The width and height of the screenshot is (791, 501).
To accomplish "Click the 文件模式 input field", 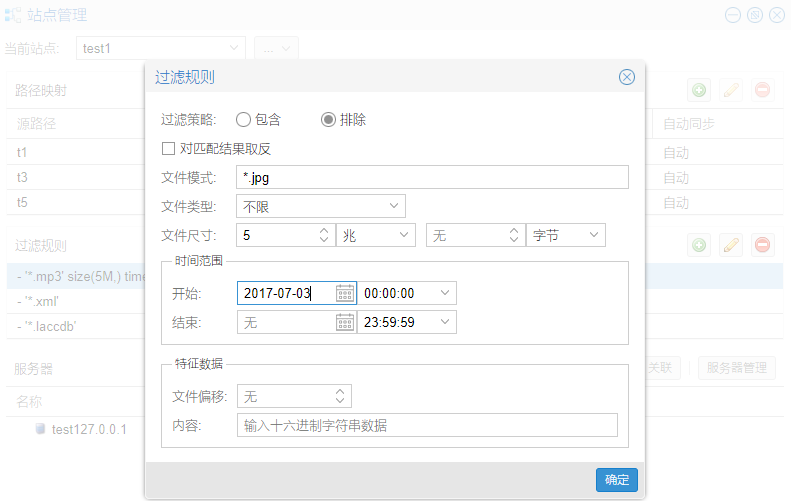I will (x=432, y=178).
